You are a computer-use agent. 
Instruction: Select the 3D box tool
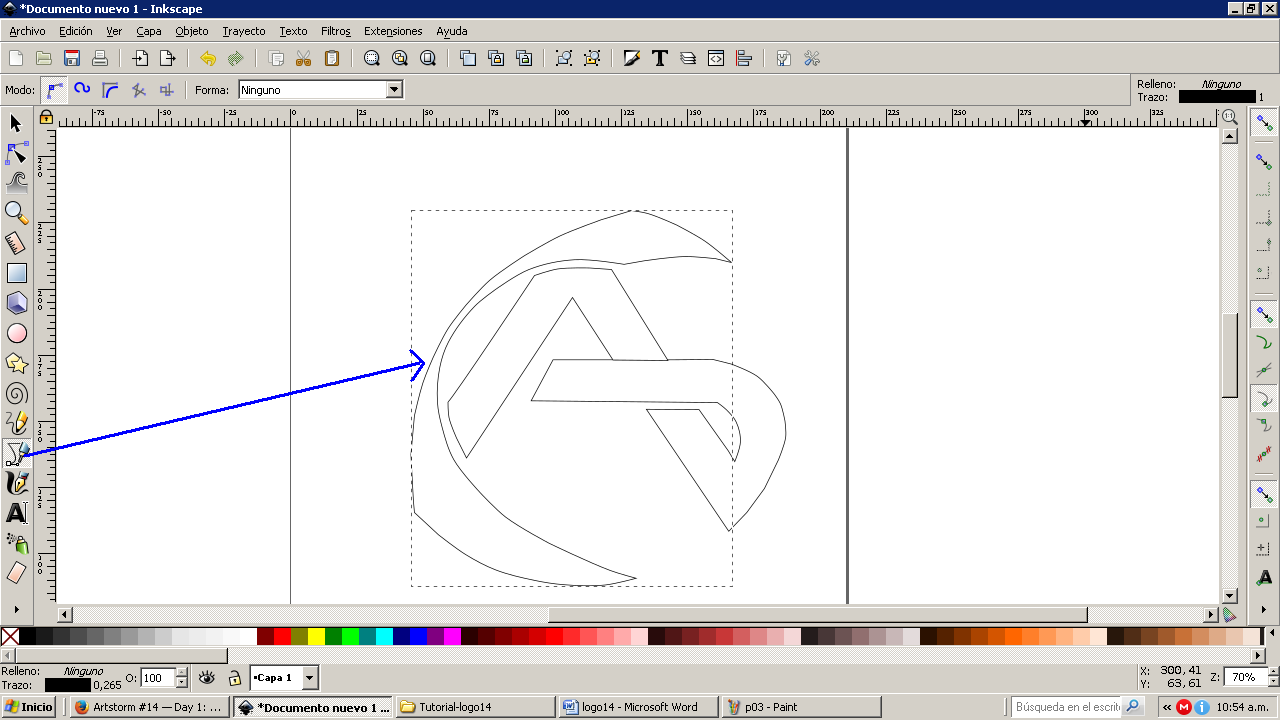(16, 303)
